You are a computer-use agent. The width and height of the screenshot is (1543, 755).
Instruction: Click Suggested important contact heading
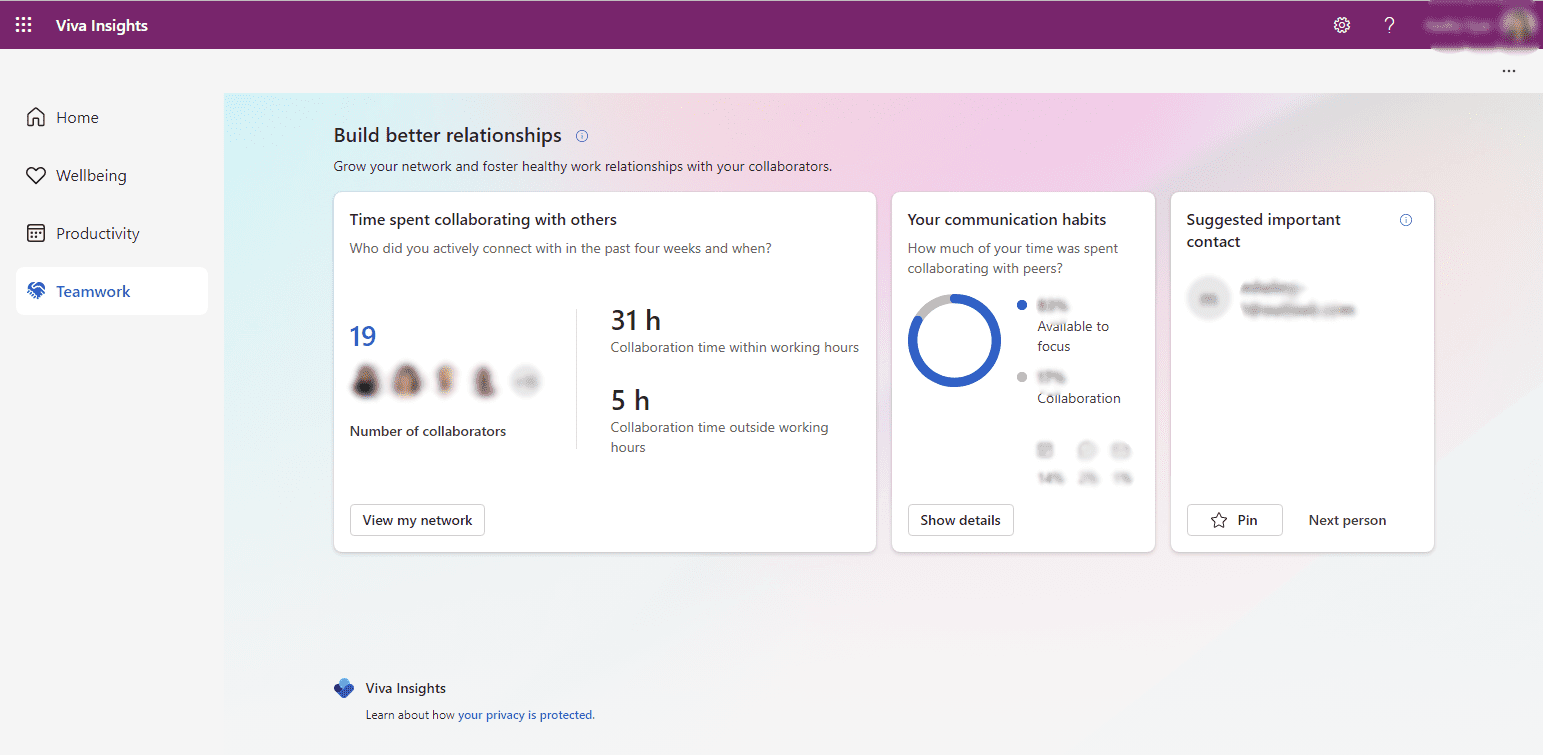pos(1264,230)
